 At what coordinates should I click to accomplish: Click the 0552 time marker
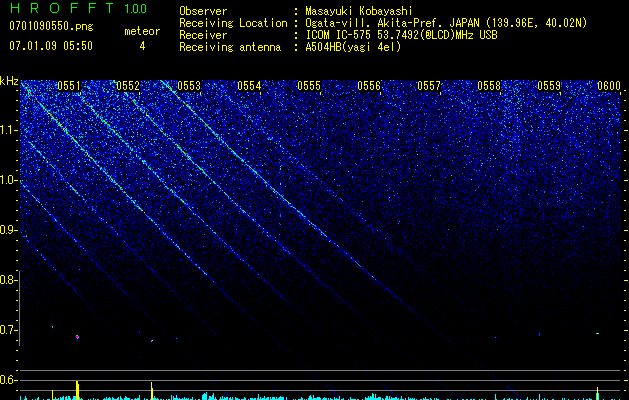point(128,86)
